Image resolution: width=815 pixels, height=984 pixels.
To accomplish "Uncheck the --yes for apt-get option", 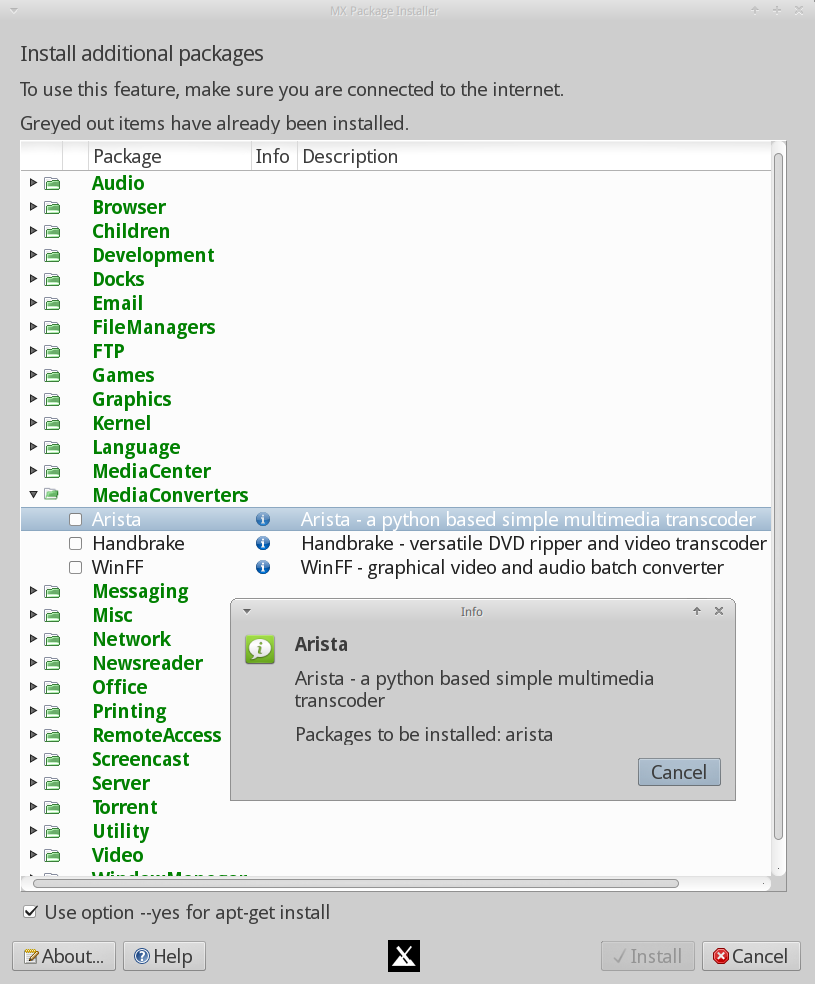I will [x=30, y=912].
